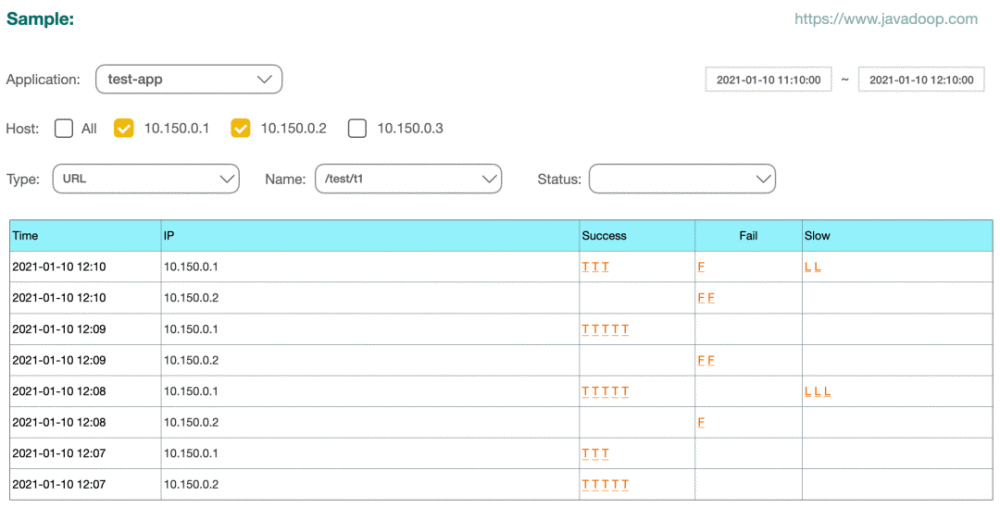Expand the empty Status dropdown
This screenshot has width=1000, height=508.
coord(682,179)
